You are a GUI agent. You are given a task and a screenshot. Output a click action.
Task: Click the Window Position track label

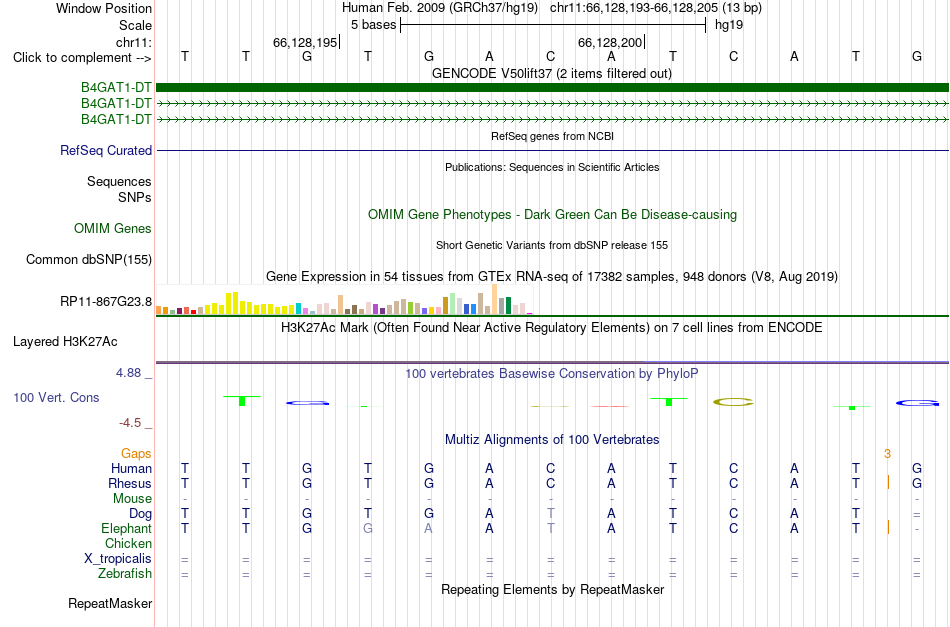click(104, 8)
